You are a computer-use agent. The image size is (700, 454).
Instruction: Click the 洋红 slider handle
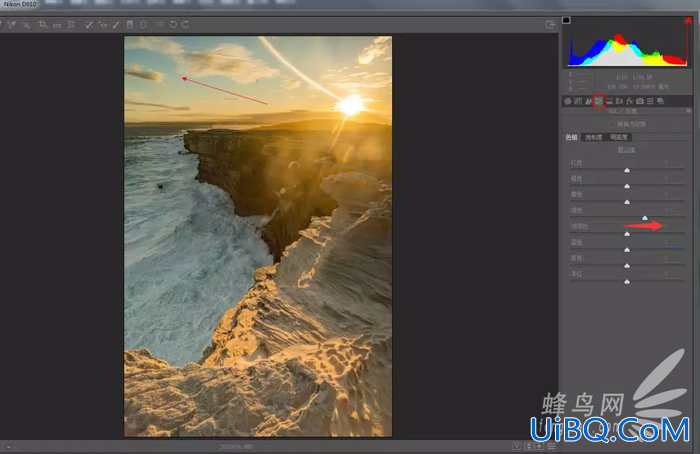[x=627, y=282]
